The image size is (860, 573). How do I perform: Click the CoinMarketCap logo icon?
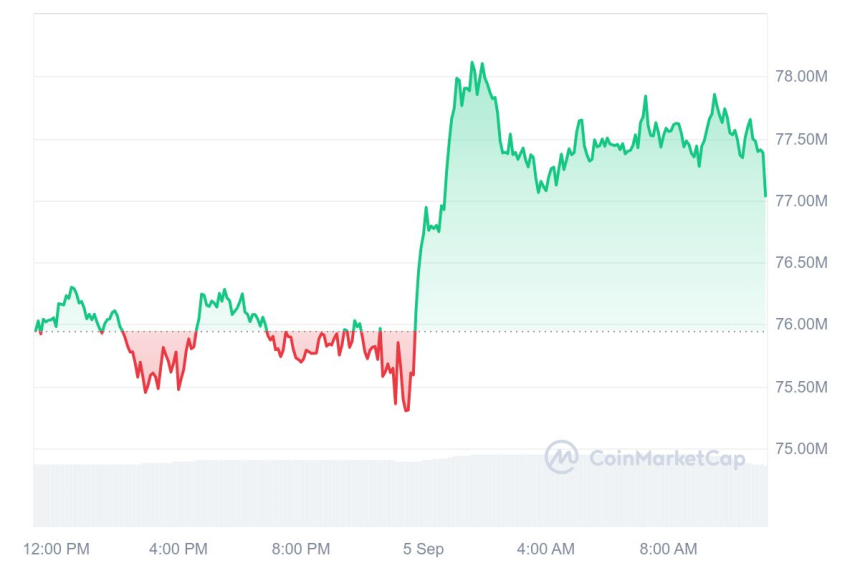(561, 457)
